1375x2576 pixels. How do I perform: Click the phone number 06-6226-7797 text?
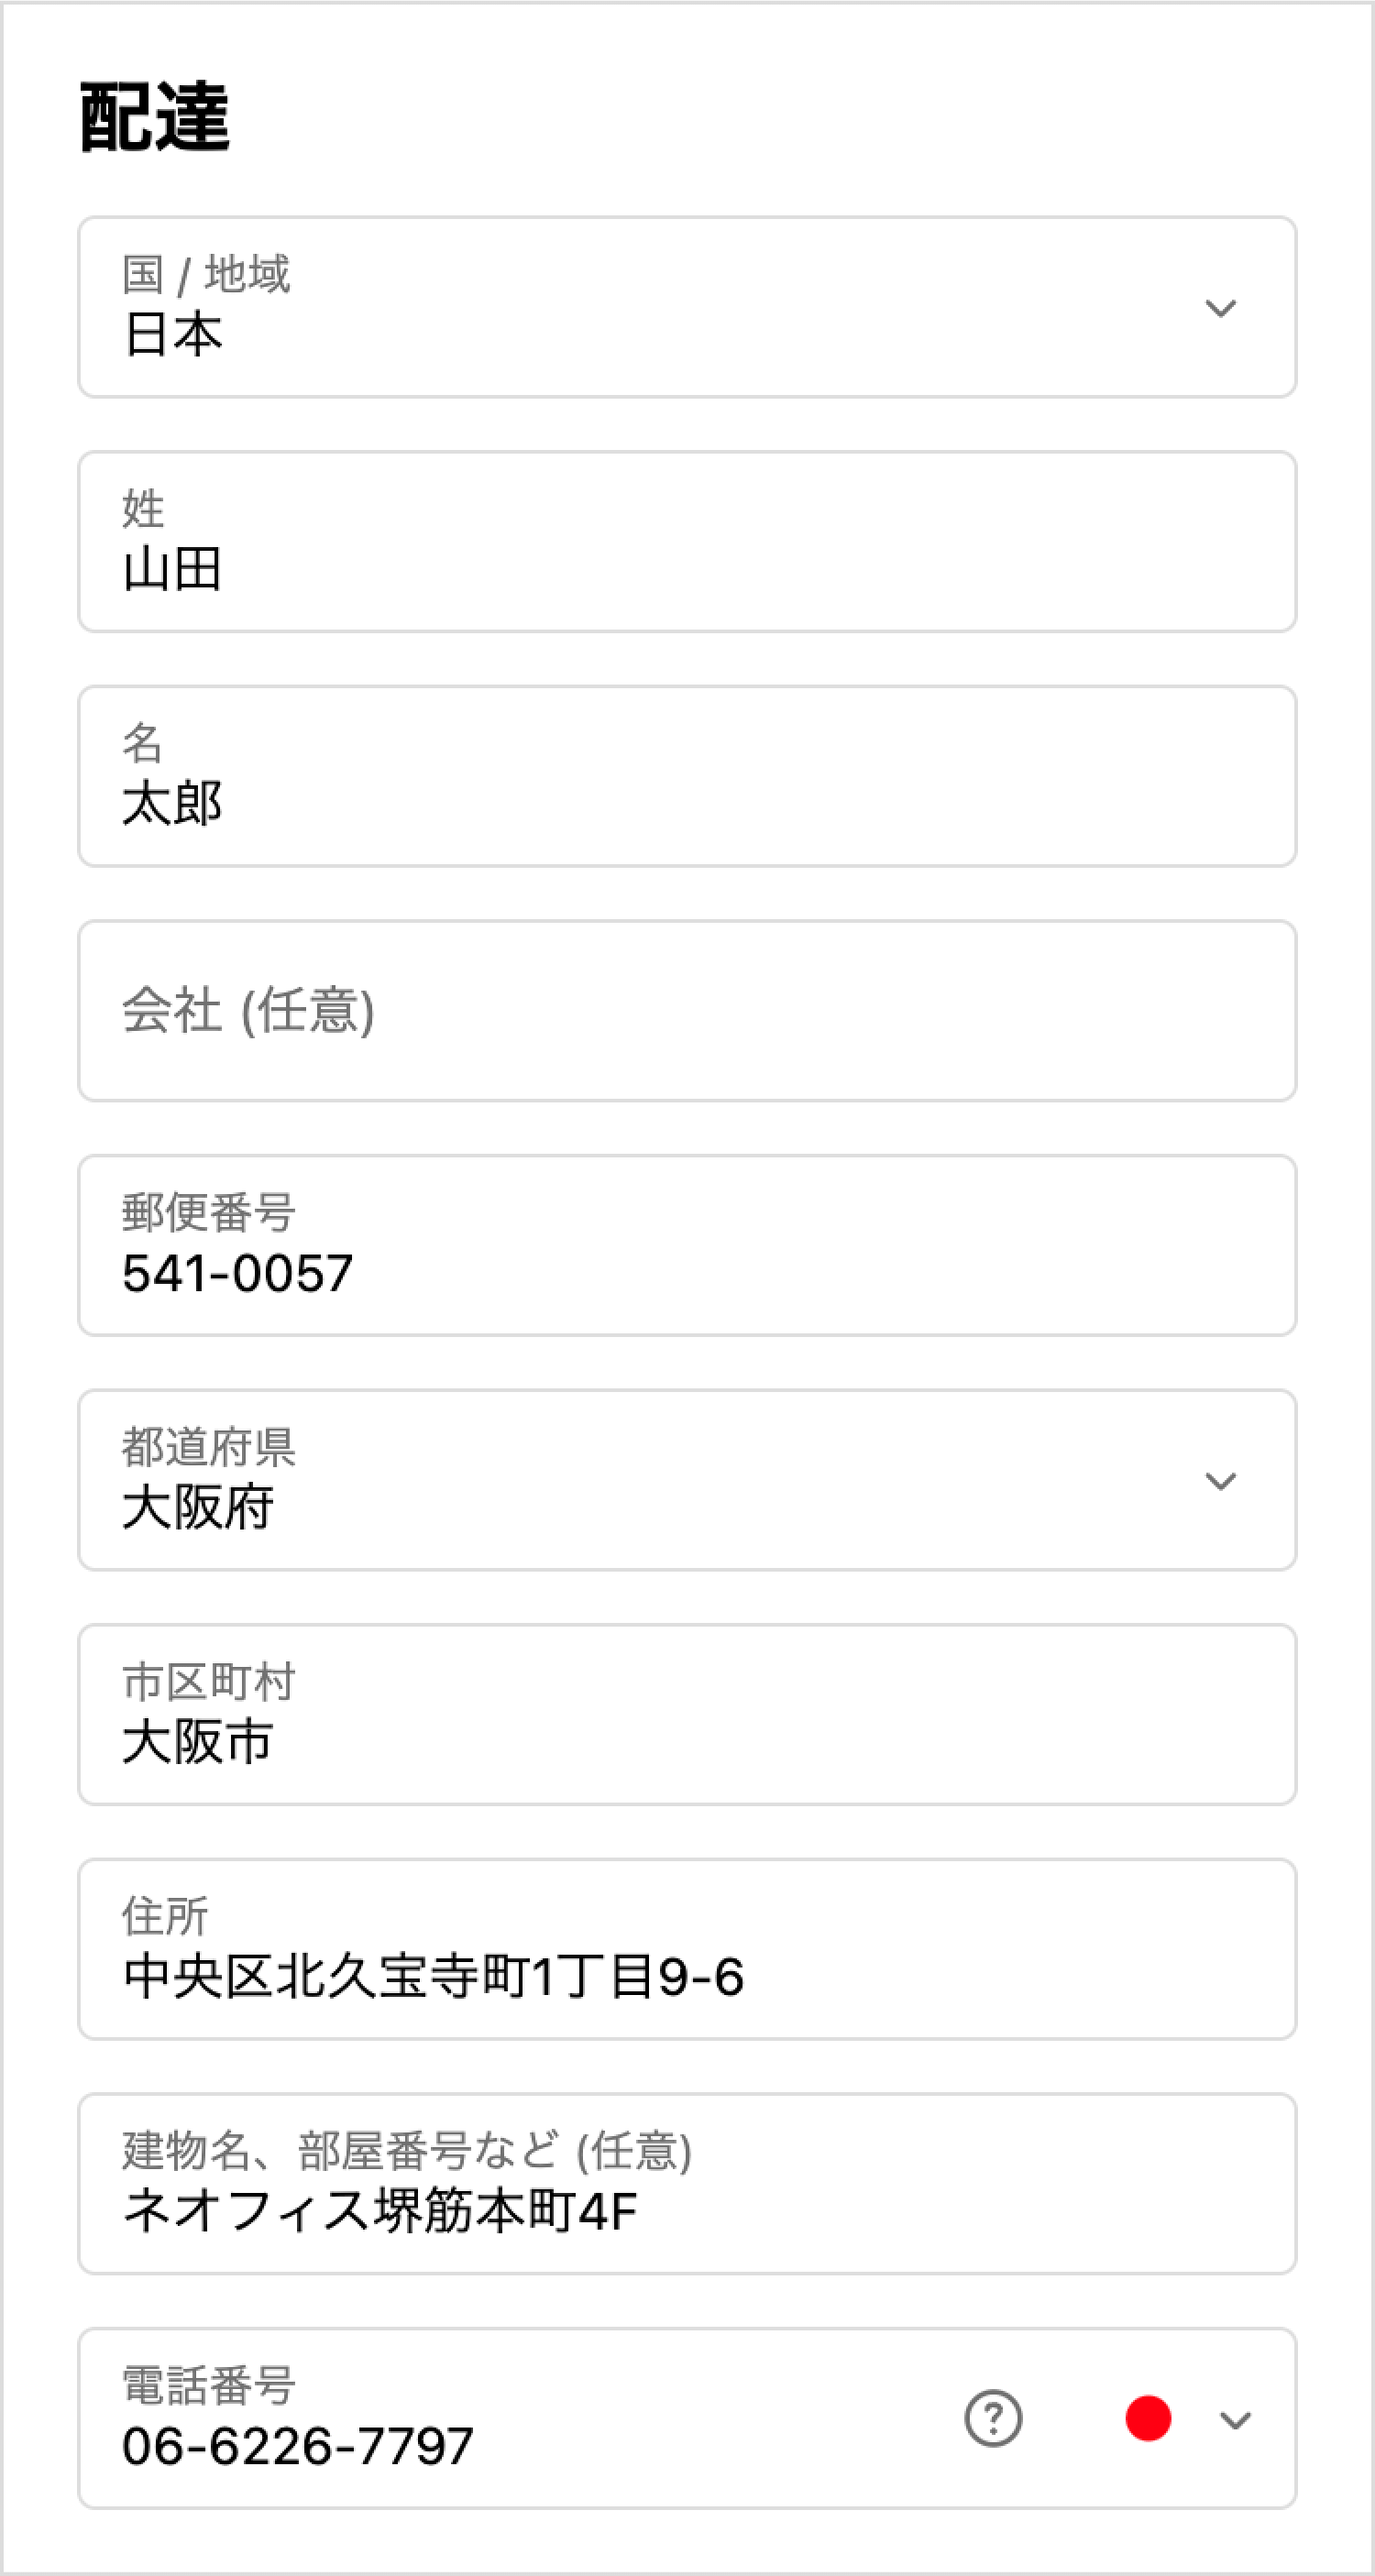pyautogui.click(x=297, y=2446)
